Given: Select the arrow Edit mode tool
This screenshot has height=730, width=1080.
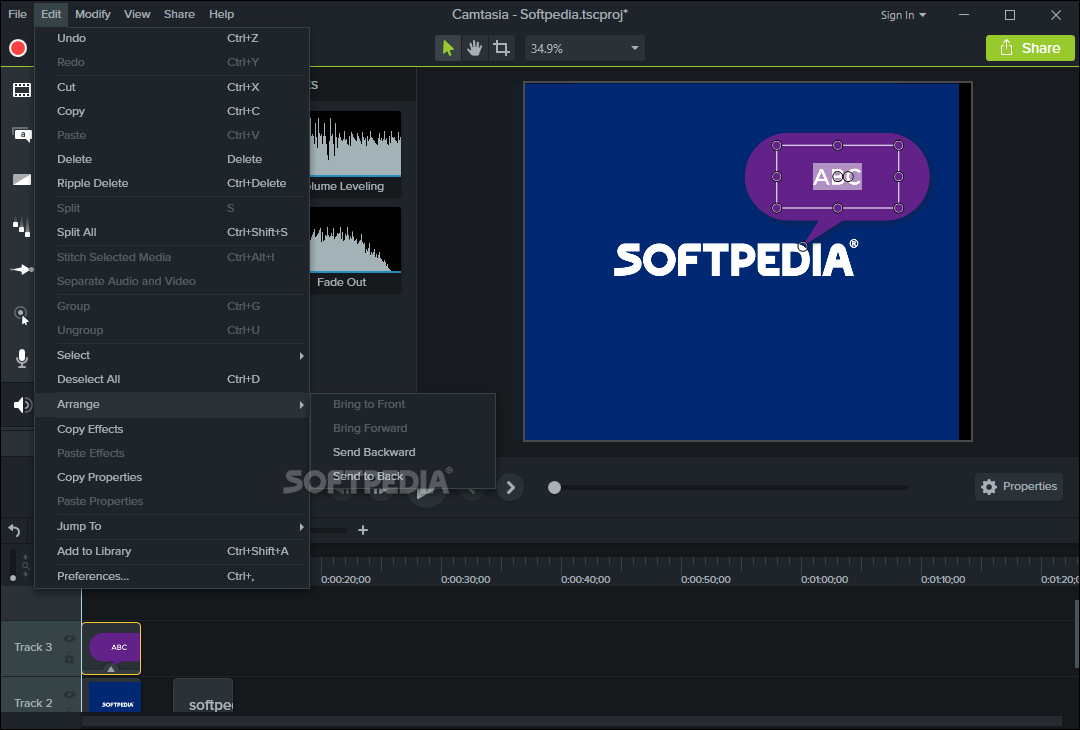Looking at the screenshot, I should point(448,48).
